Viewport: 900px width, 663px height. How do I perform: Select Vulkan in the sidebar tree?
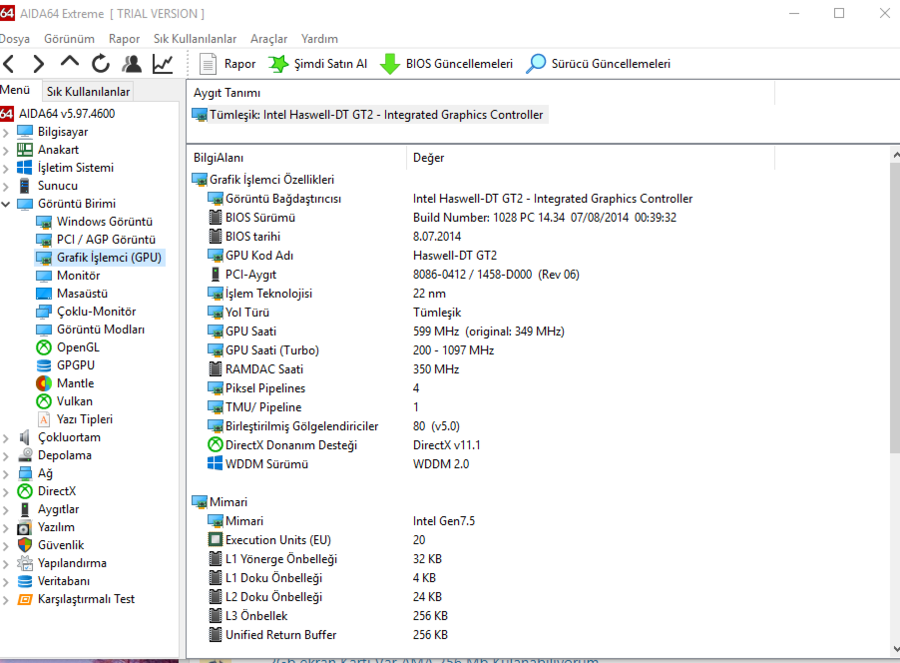click(75, 402)
